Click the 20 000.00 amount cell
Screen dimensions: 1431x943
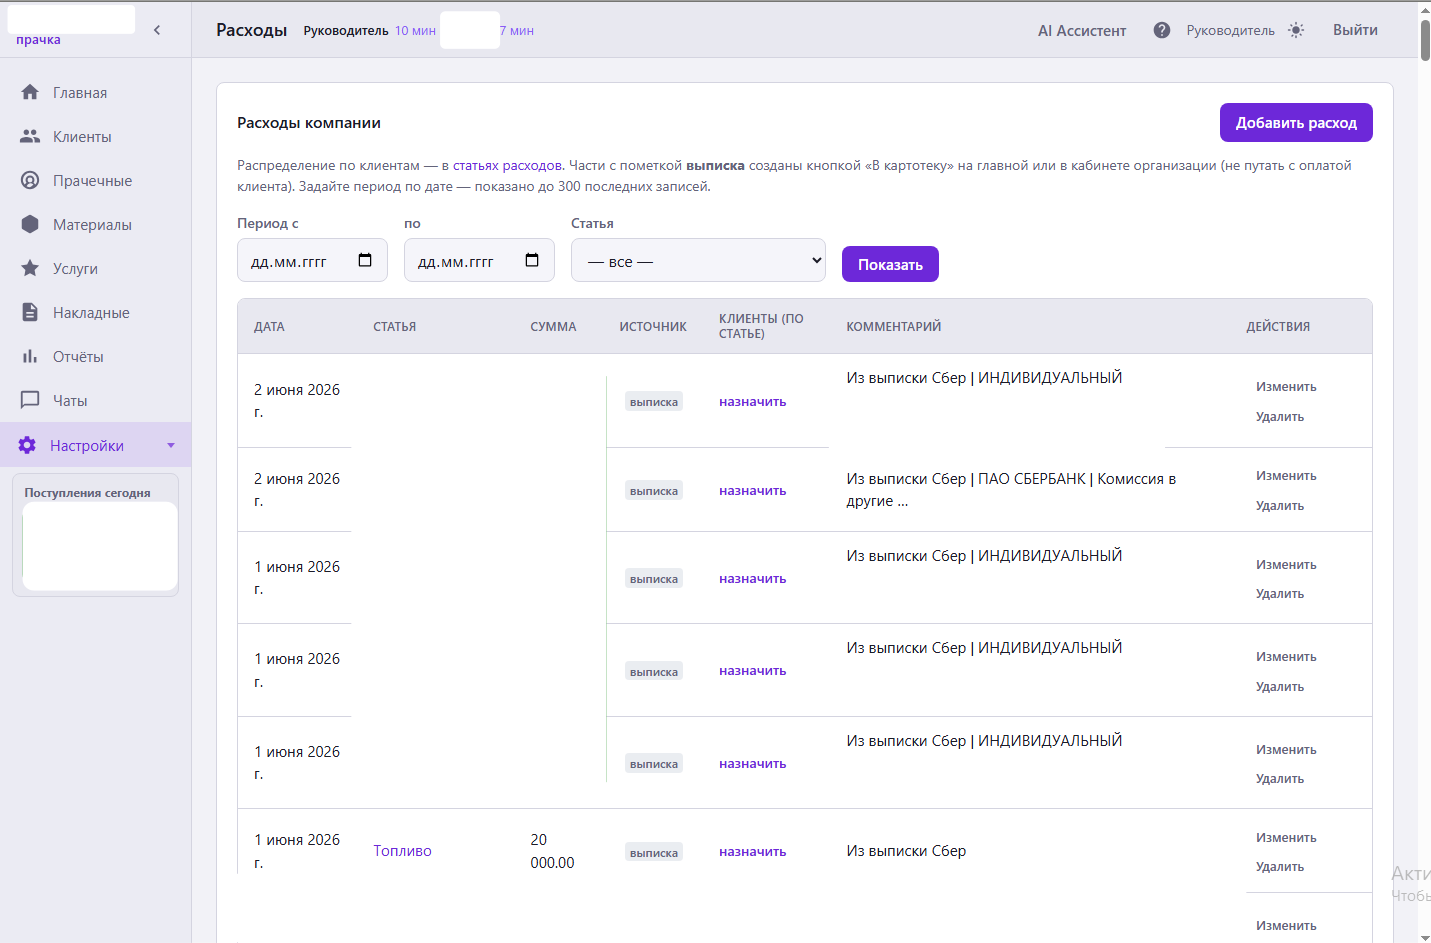coord(552,851)
